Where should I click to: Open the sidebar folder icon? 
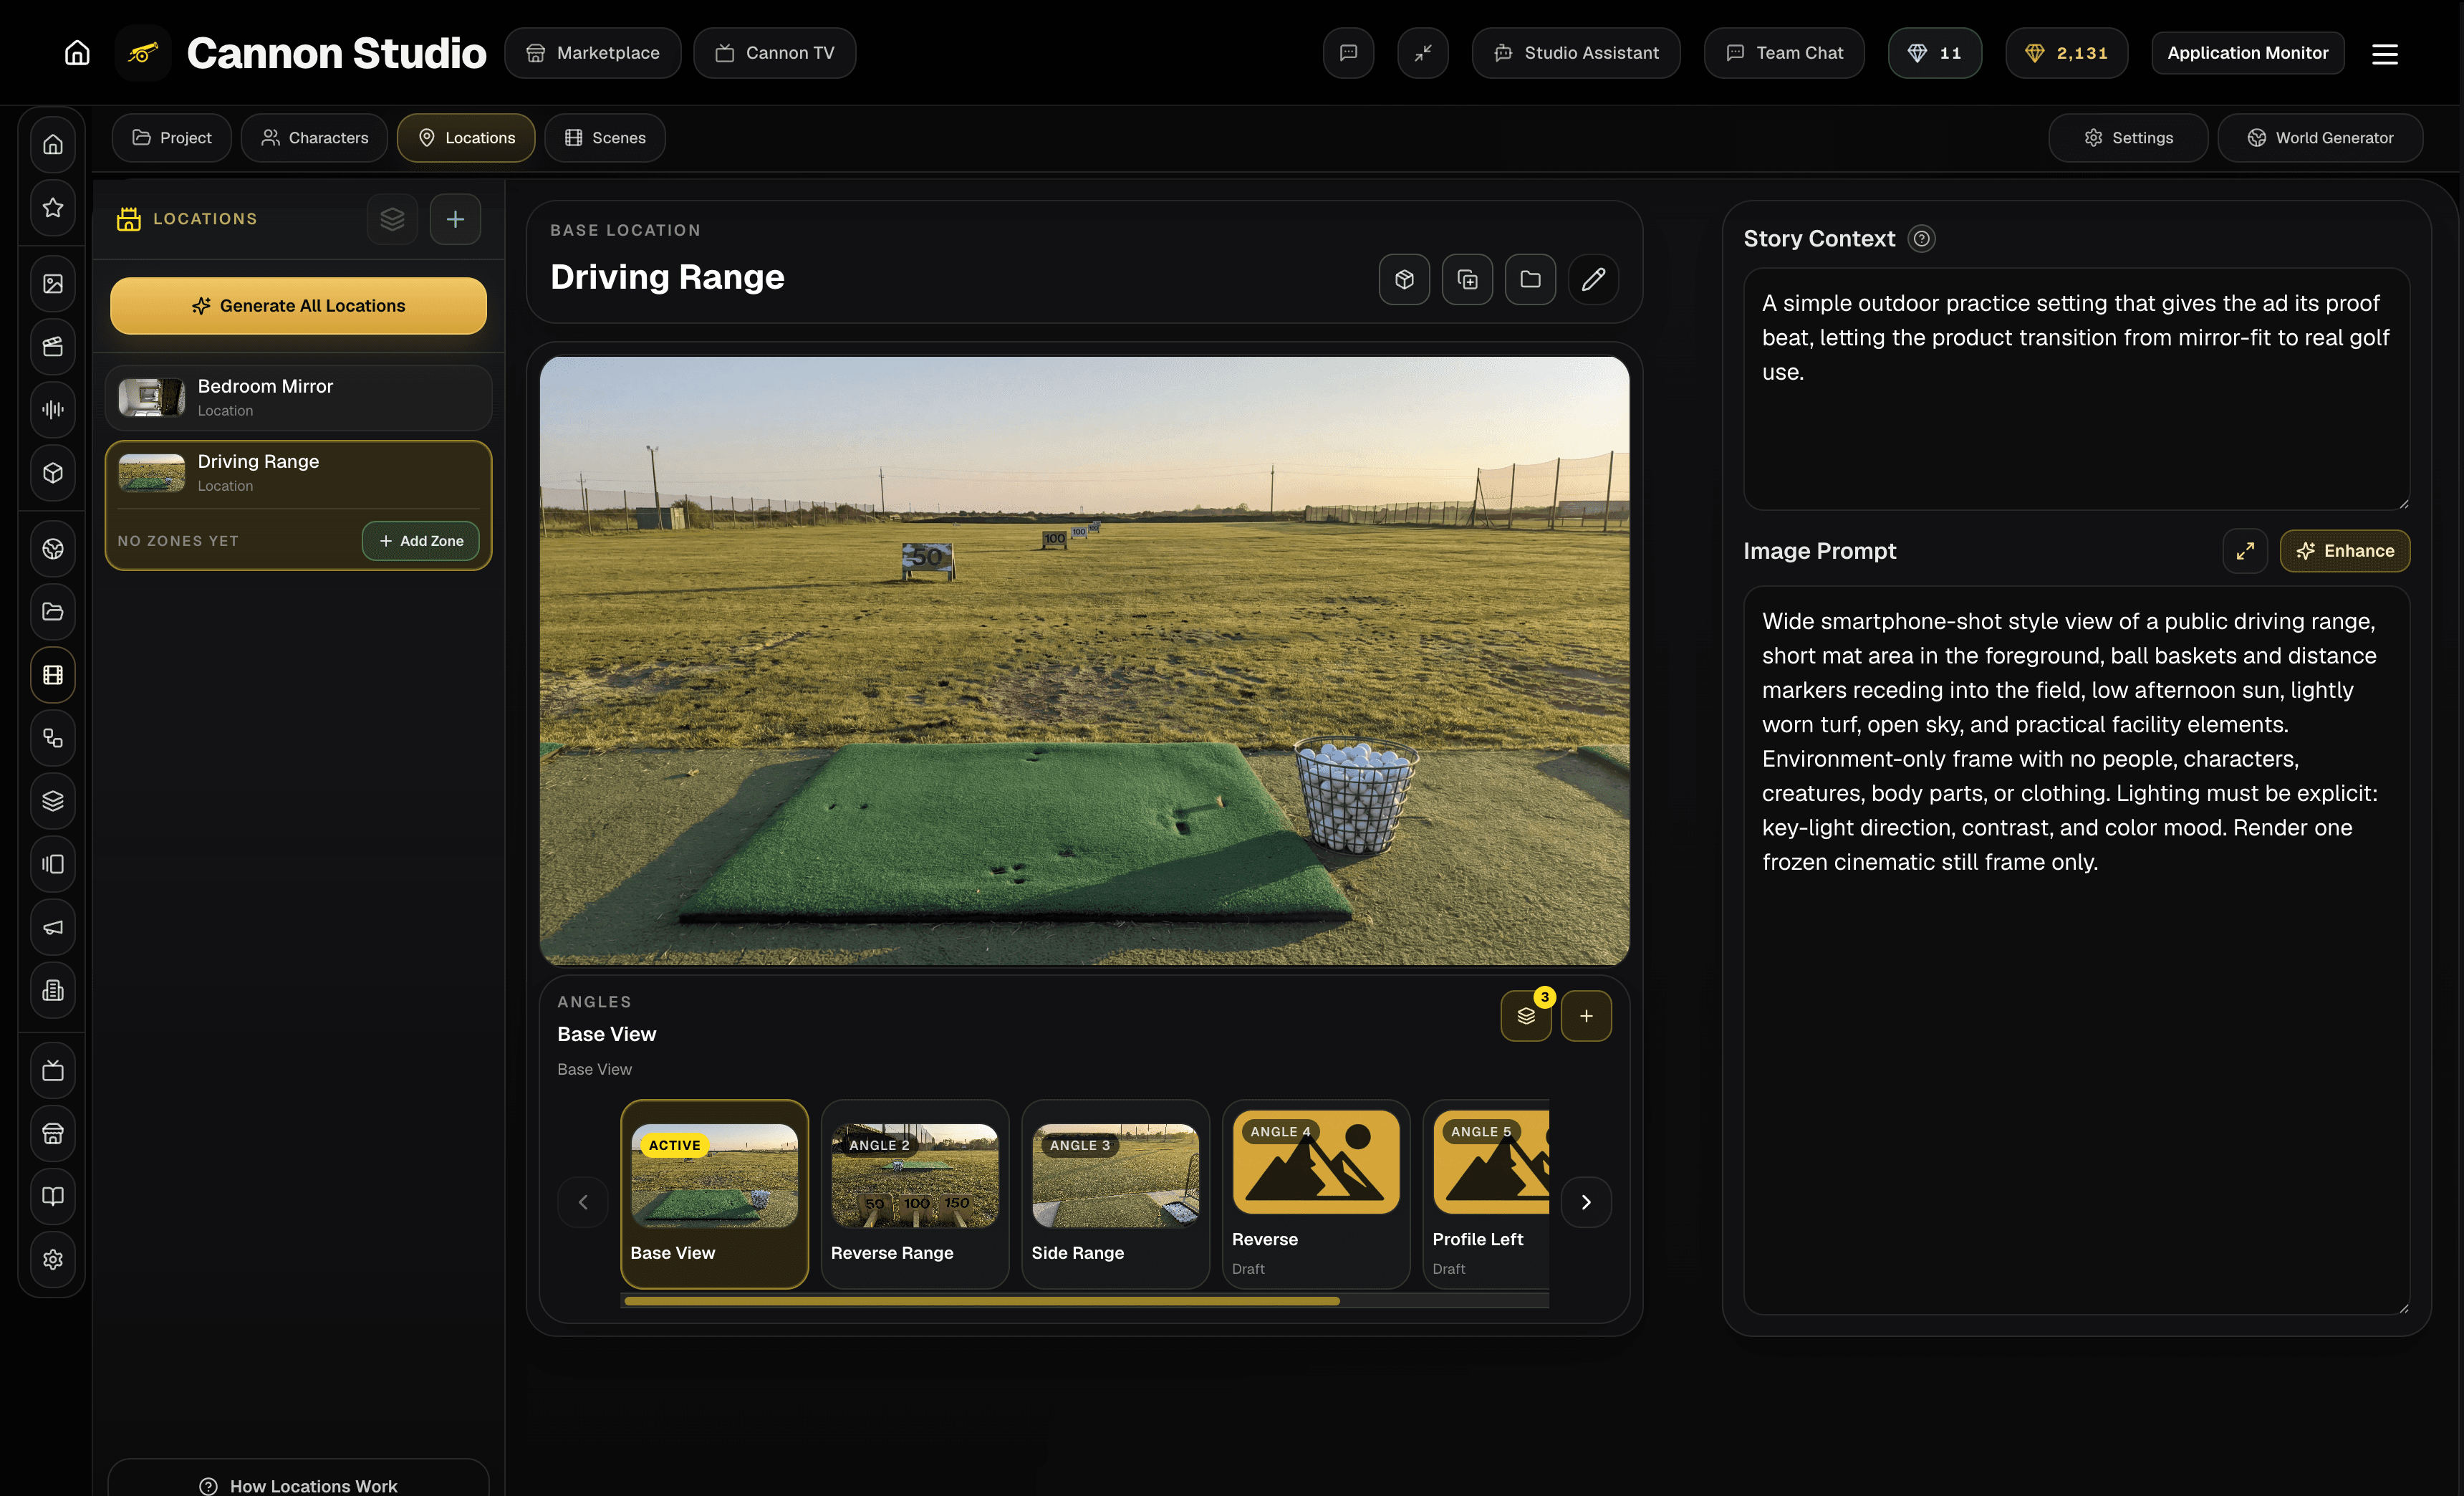click(x=53, y=611)
